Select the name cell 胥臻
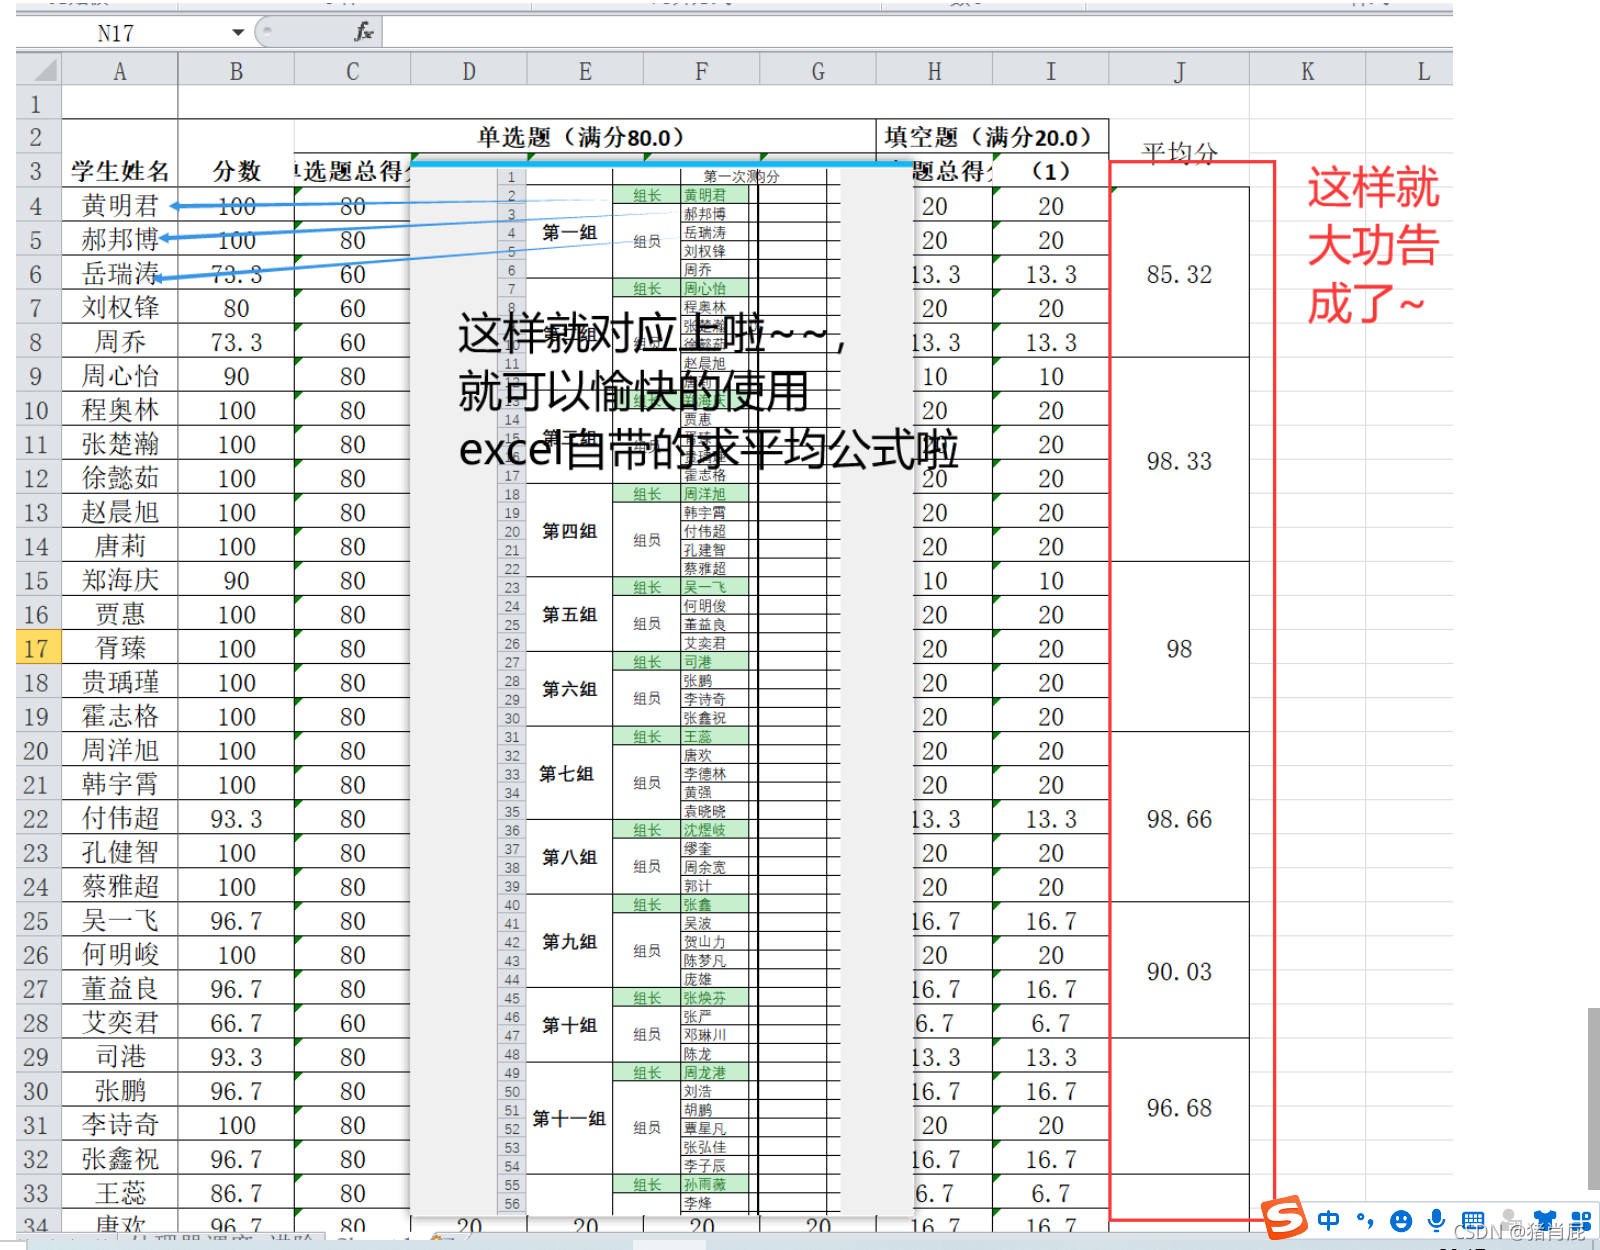 coord(120,648)
